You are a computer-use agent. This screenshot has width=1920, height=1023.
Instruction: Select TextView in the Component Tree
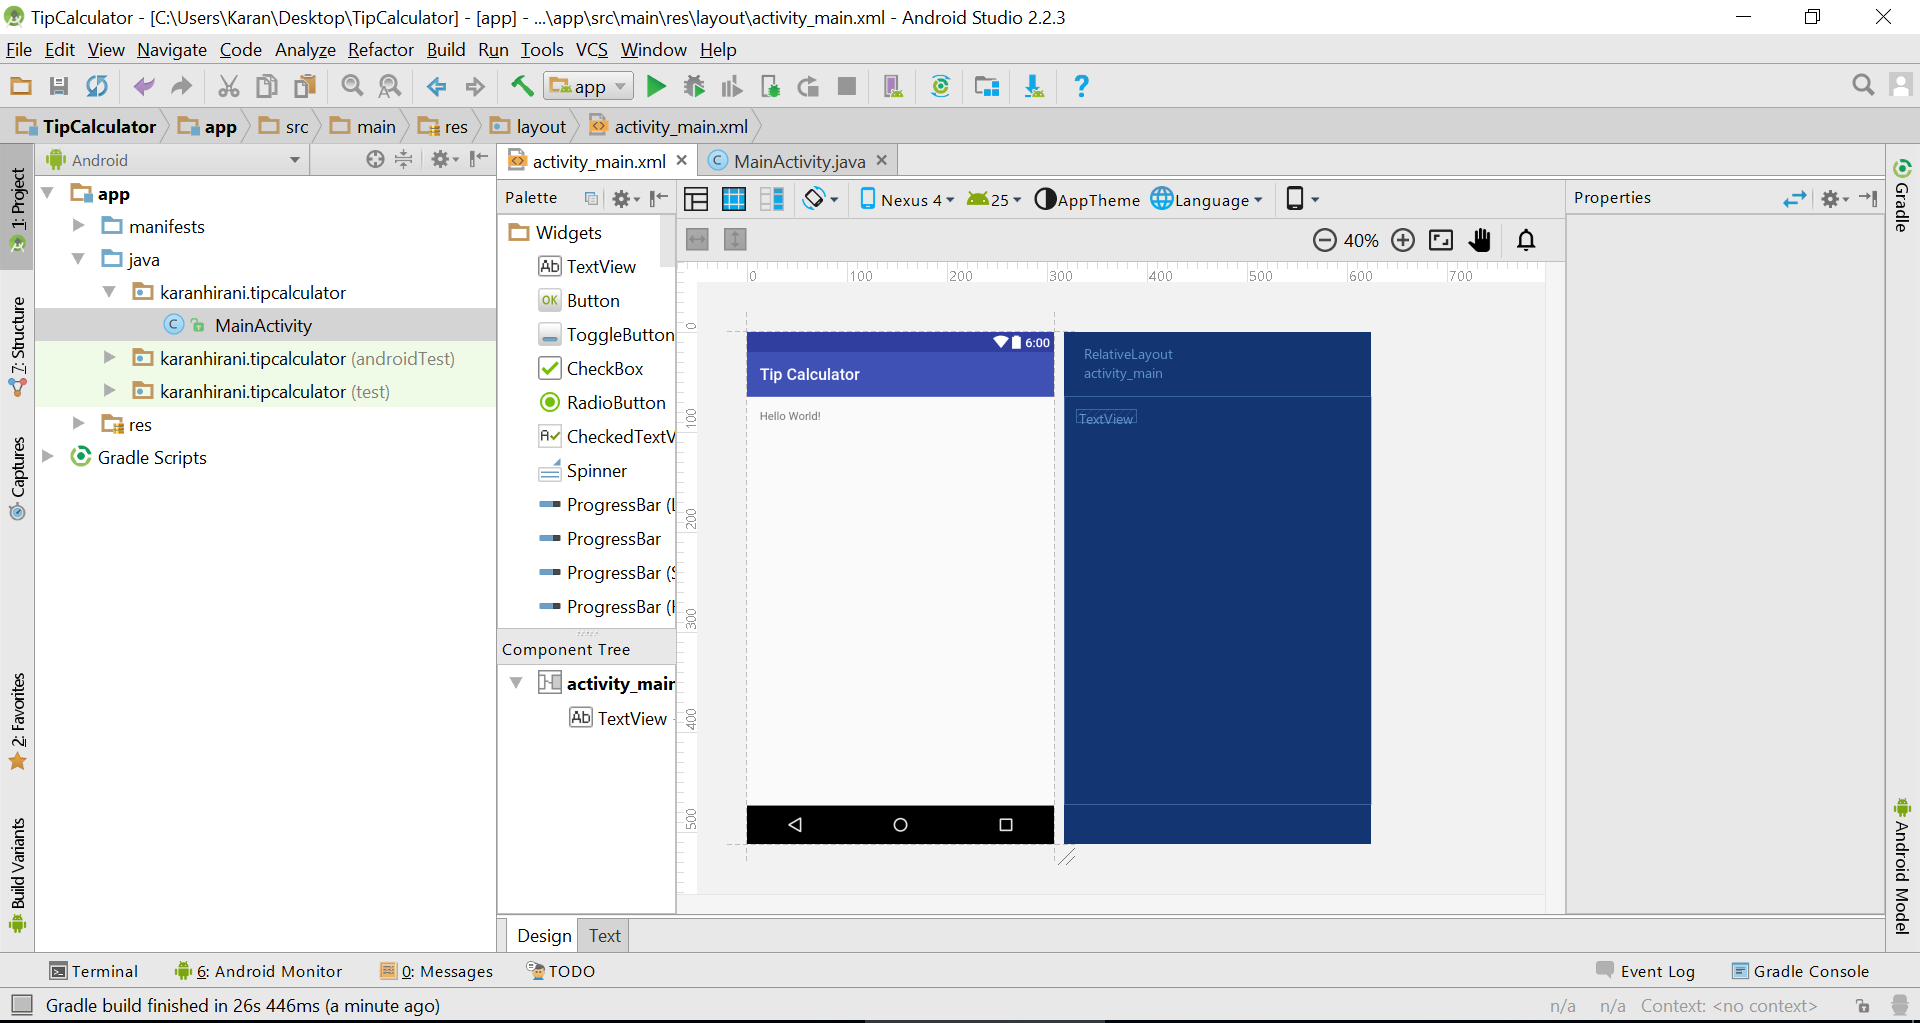pyautogui.click(x=632, y=718)
